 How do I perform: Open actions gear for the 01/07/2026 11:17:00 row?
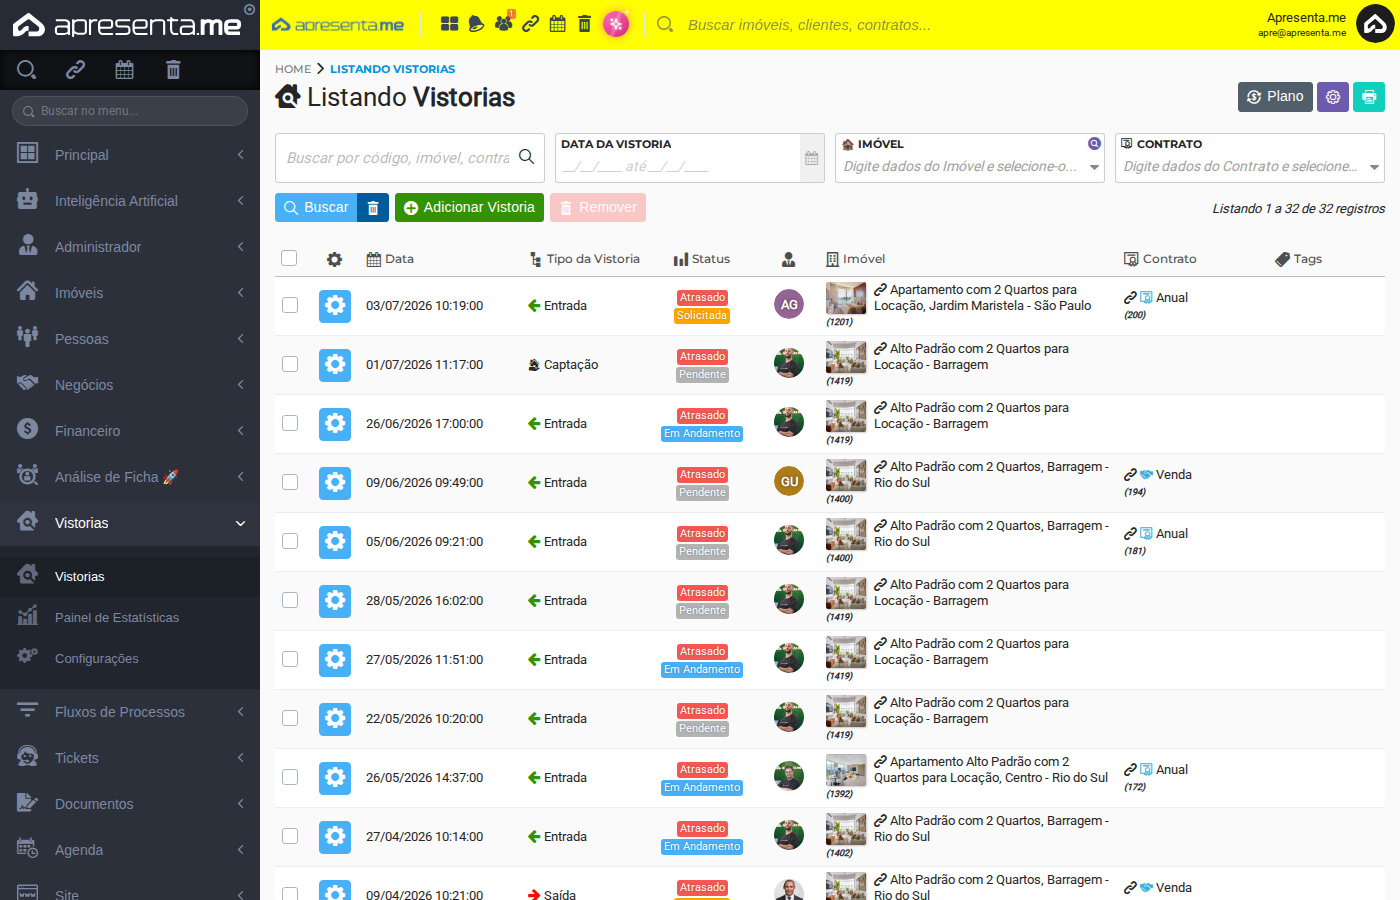335,365
